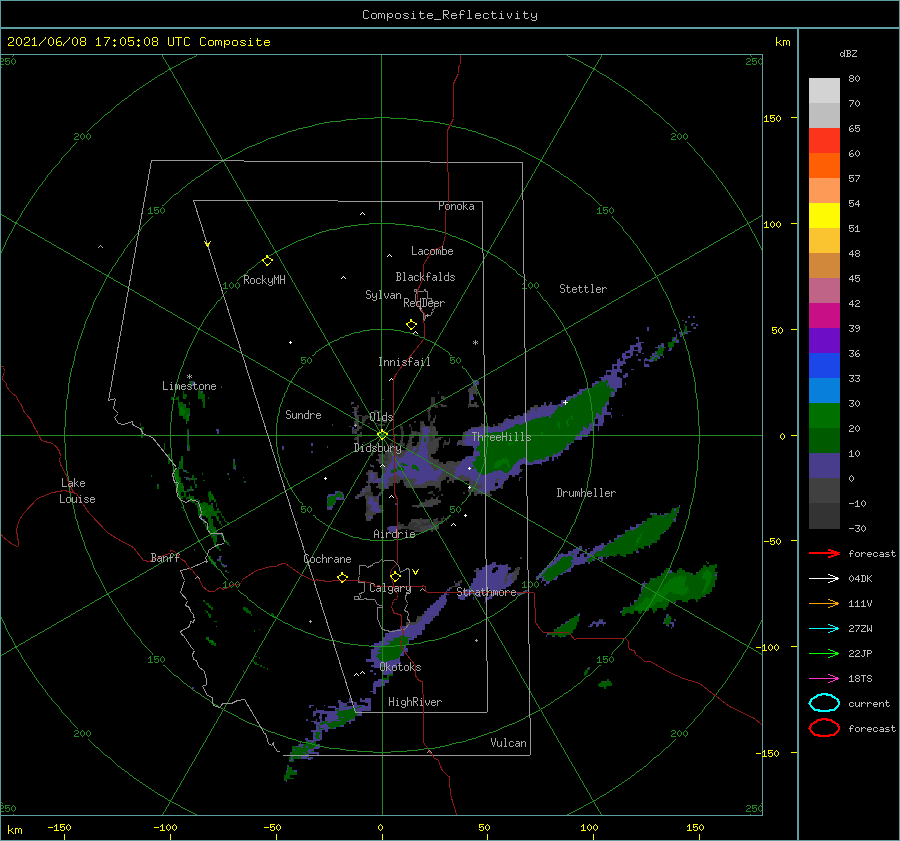Click the Limestone label
The width and height of the screenshot is (900, 841).
pyautogui.click(x=189, y=386)
